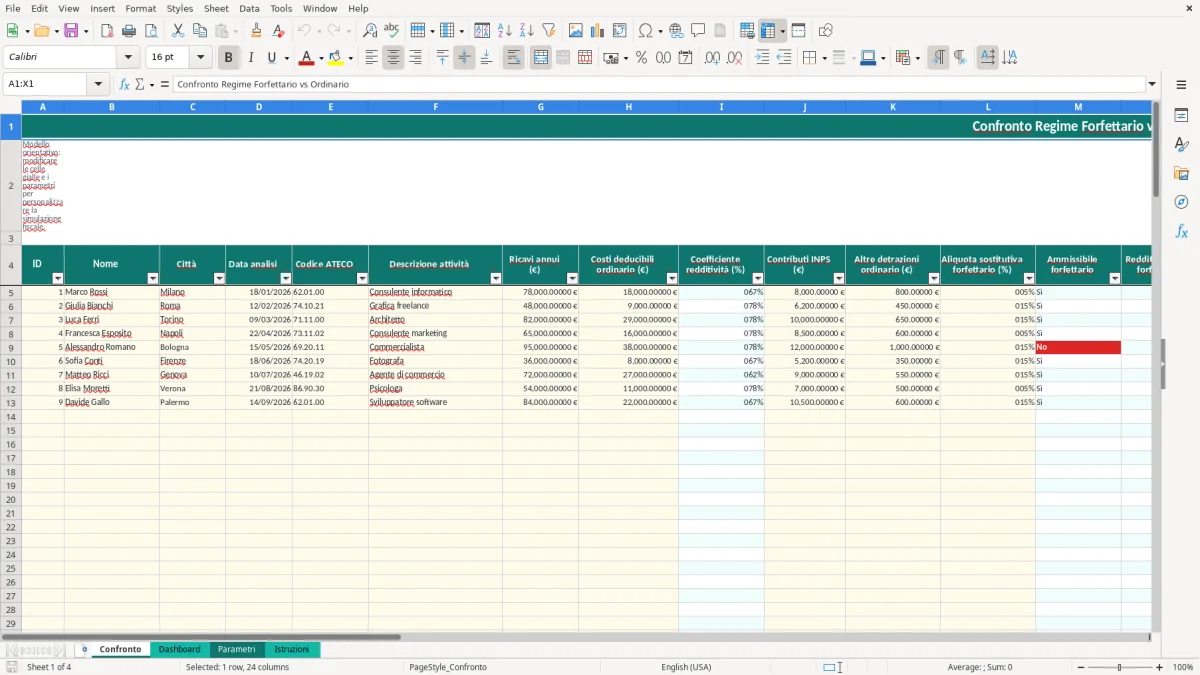This screenshot has height=675, width=1200.
Task: Open the Font Size dropdown
Action: [x=201, y=58]
